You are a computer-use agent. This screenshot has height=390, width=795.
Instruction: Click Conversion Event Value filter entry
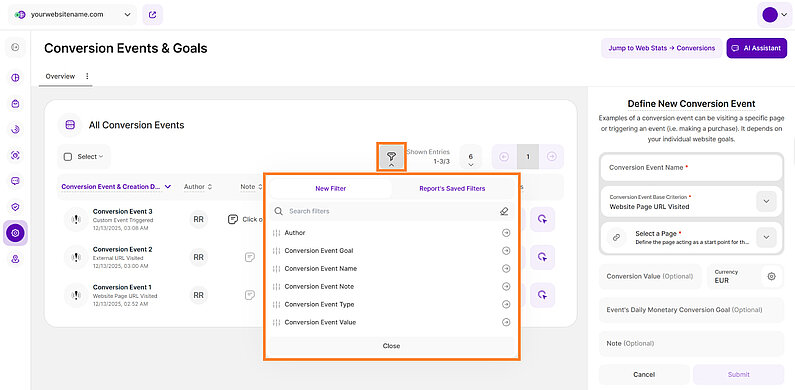coord(391,322)
